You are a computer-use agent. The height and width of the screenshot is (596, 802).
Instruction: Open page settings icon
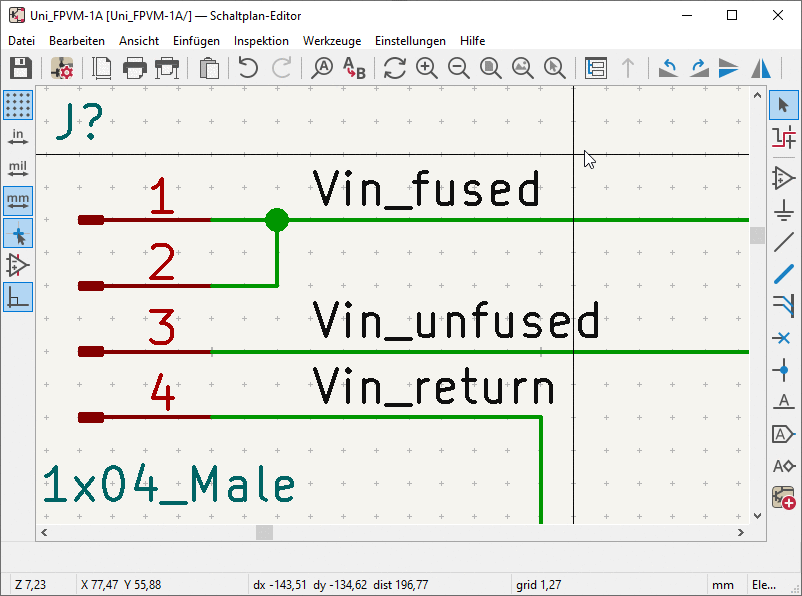(102, 68)
